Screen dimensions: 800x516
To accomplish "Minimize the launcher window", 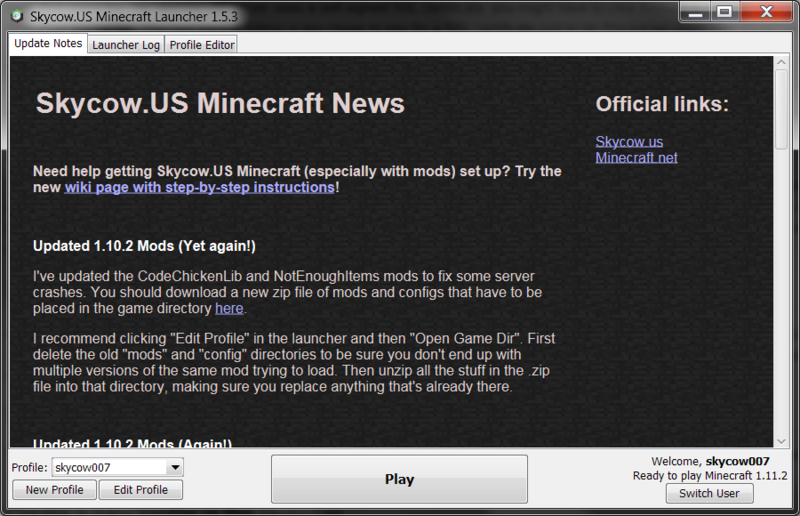I will point(695,12).
